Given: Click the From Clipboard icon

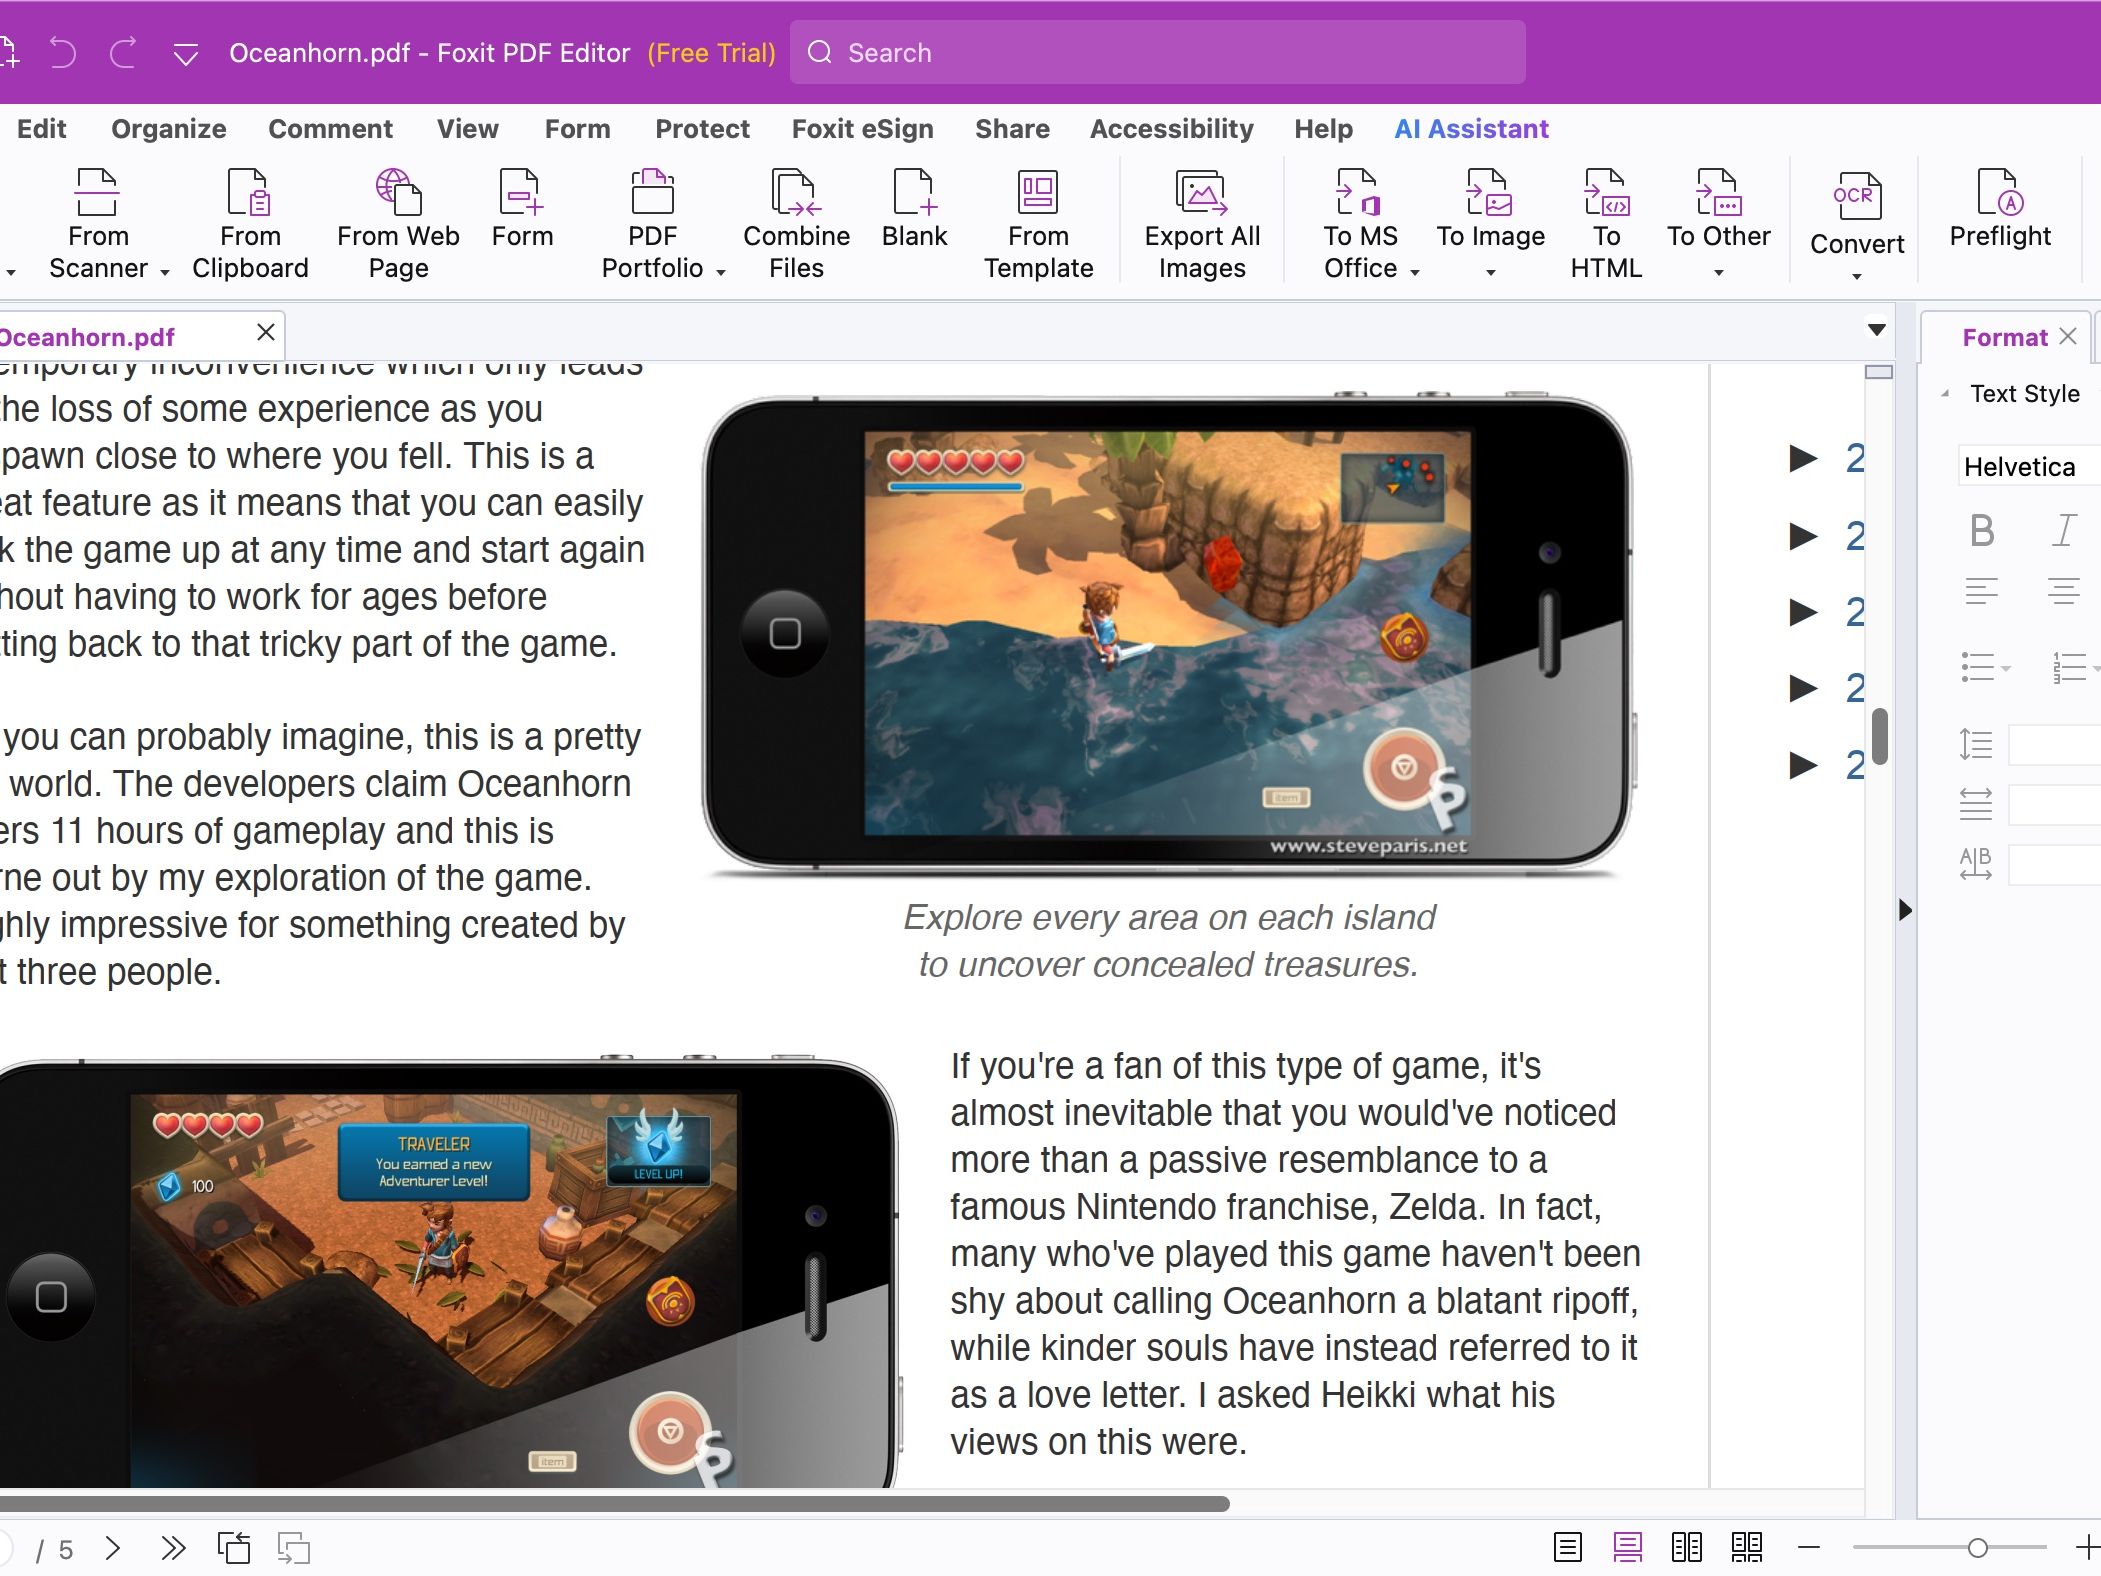Looking at the screenshot, I should coord(249,193).
